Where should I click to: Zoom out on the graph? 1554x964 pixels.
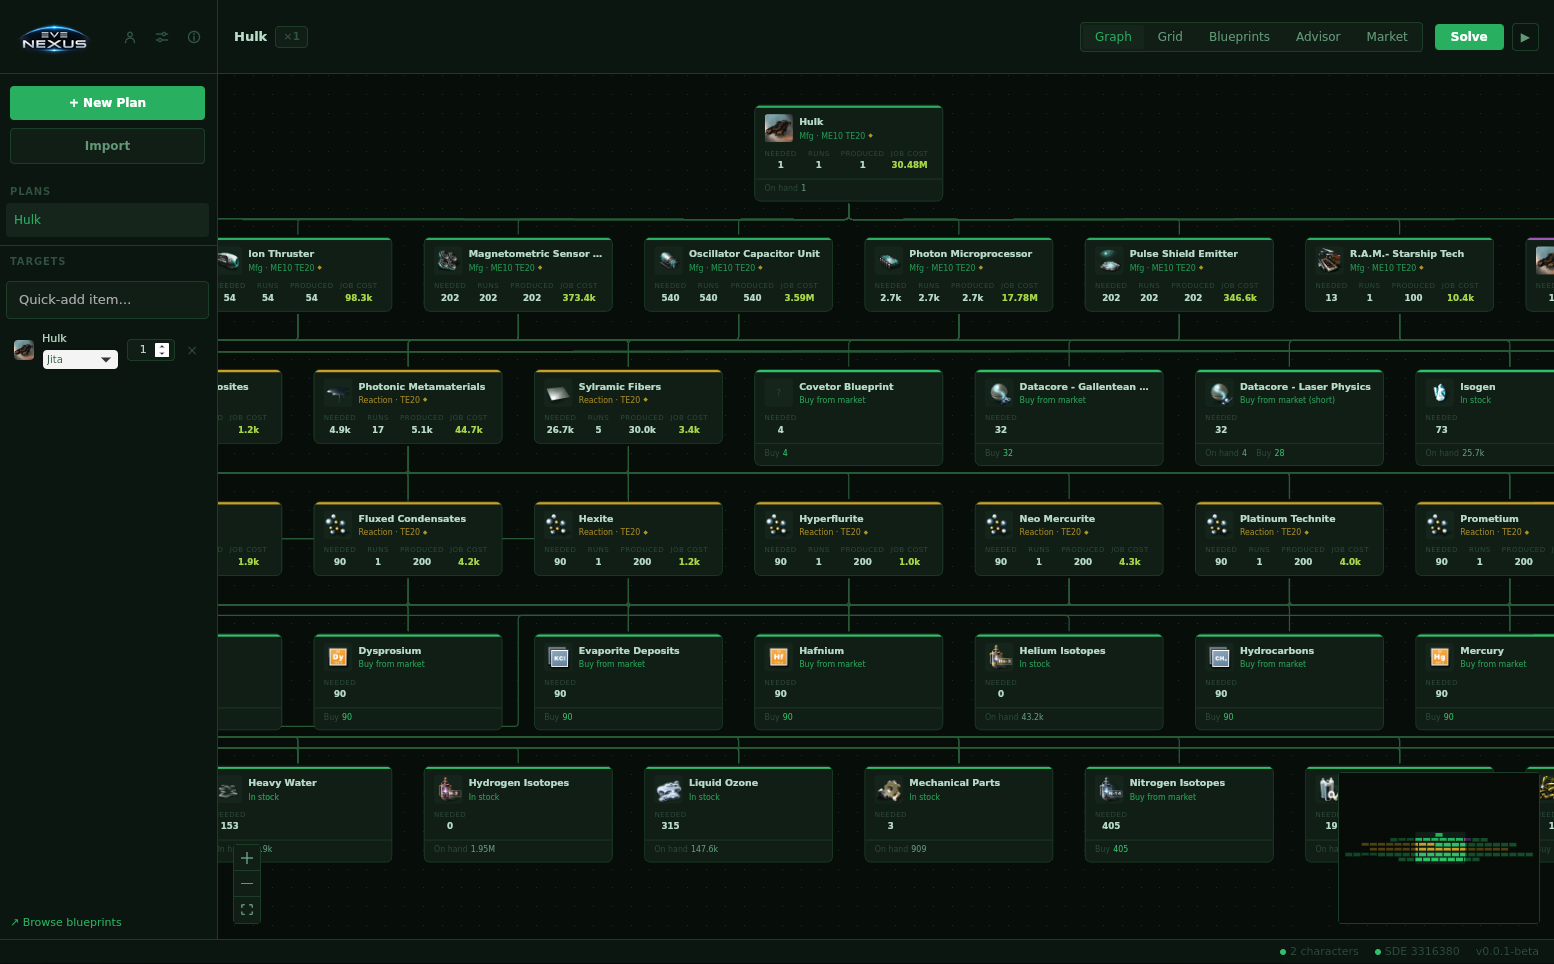[x=247, y=884]
